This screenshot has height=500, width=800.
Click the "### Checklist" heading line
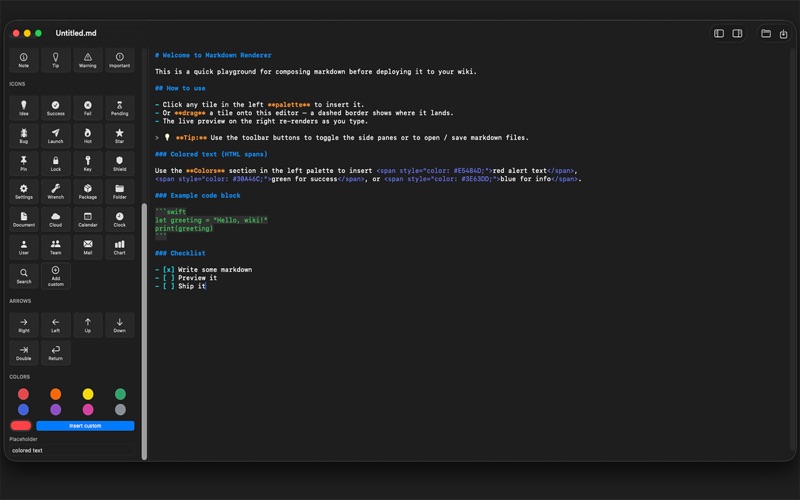click(180, 253)
